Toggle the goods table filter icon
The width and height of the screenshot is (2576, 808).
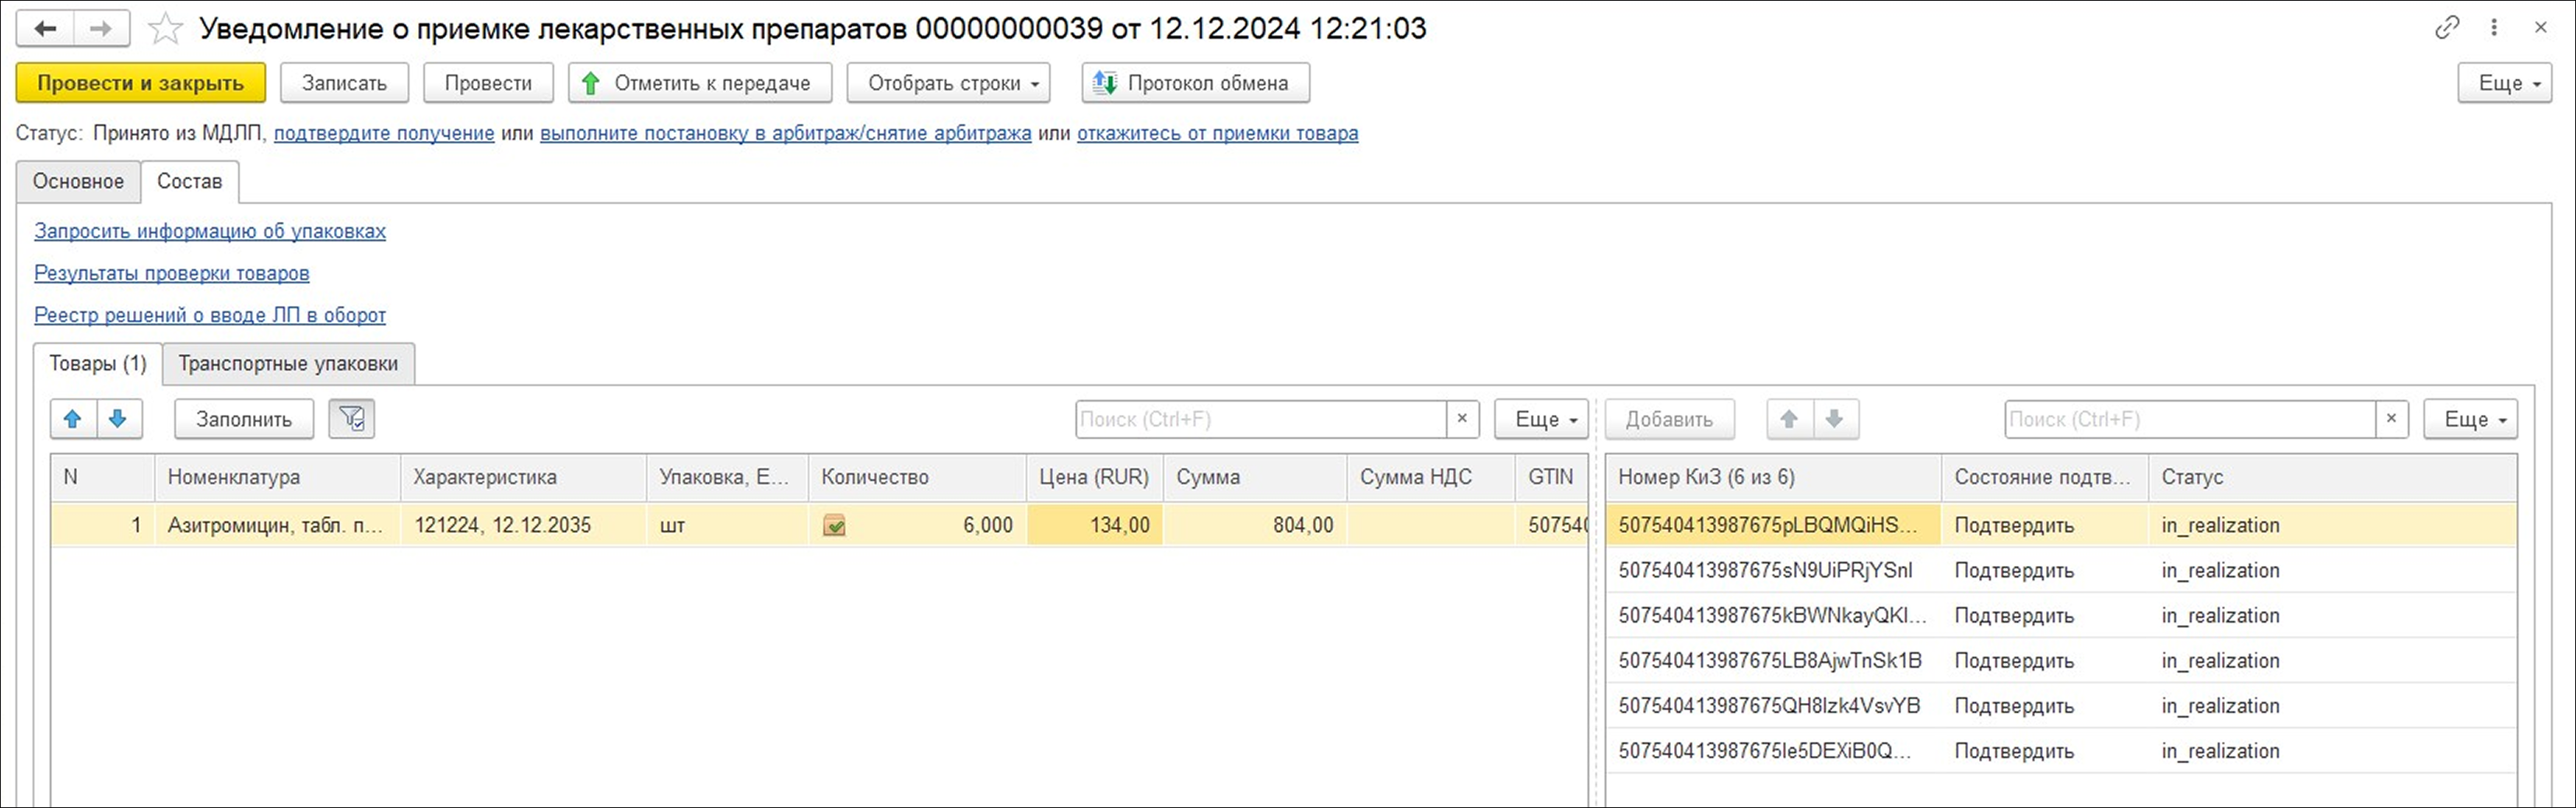point(352,419)
